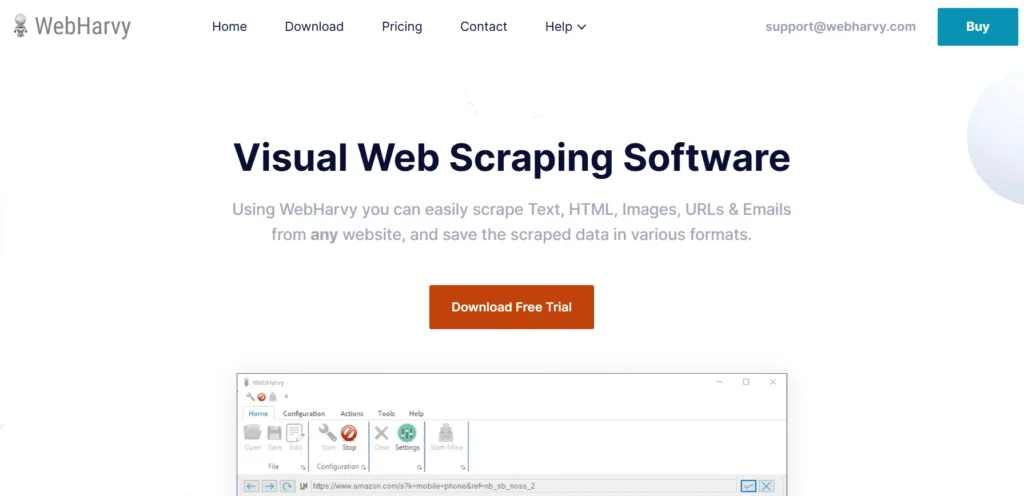Click the Start-Mine icon

tap(446, 432)
